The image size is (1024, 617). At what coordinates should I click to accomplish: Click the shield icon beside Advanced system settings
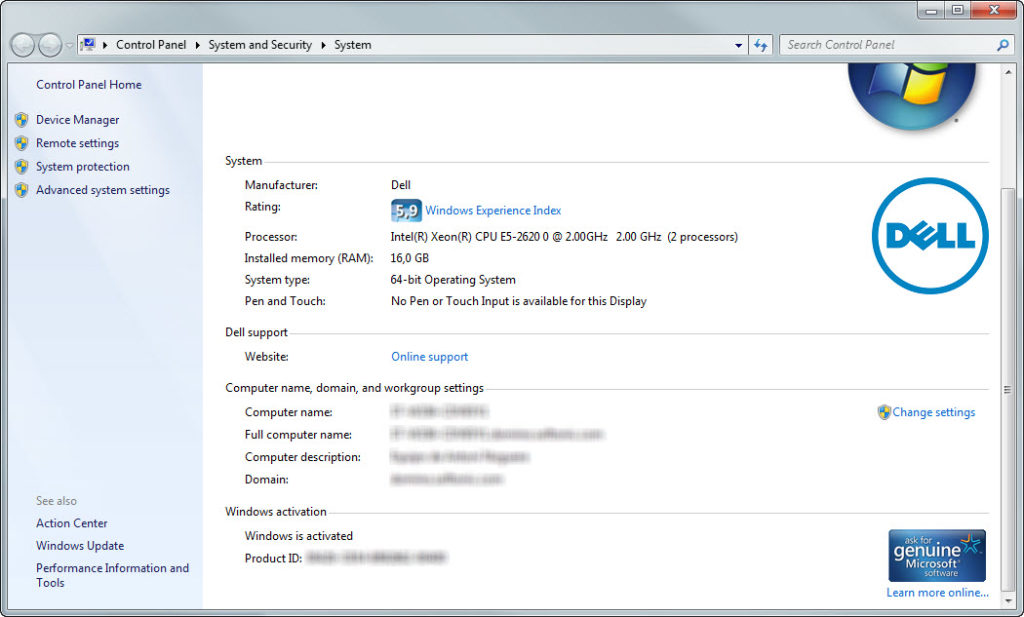pos(21,190)
